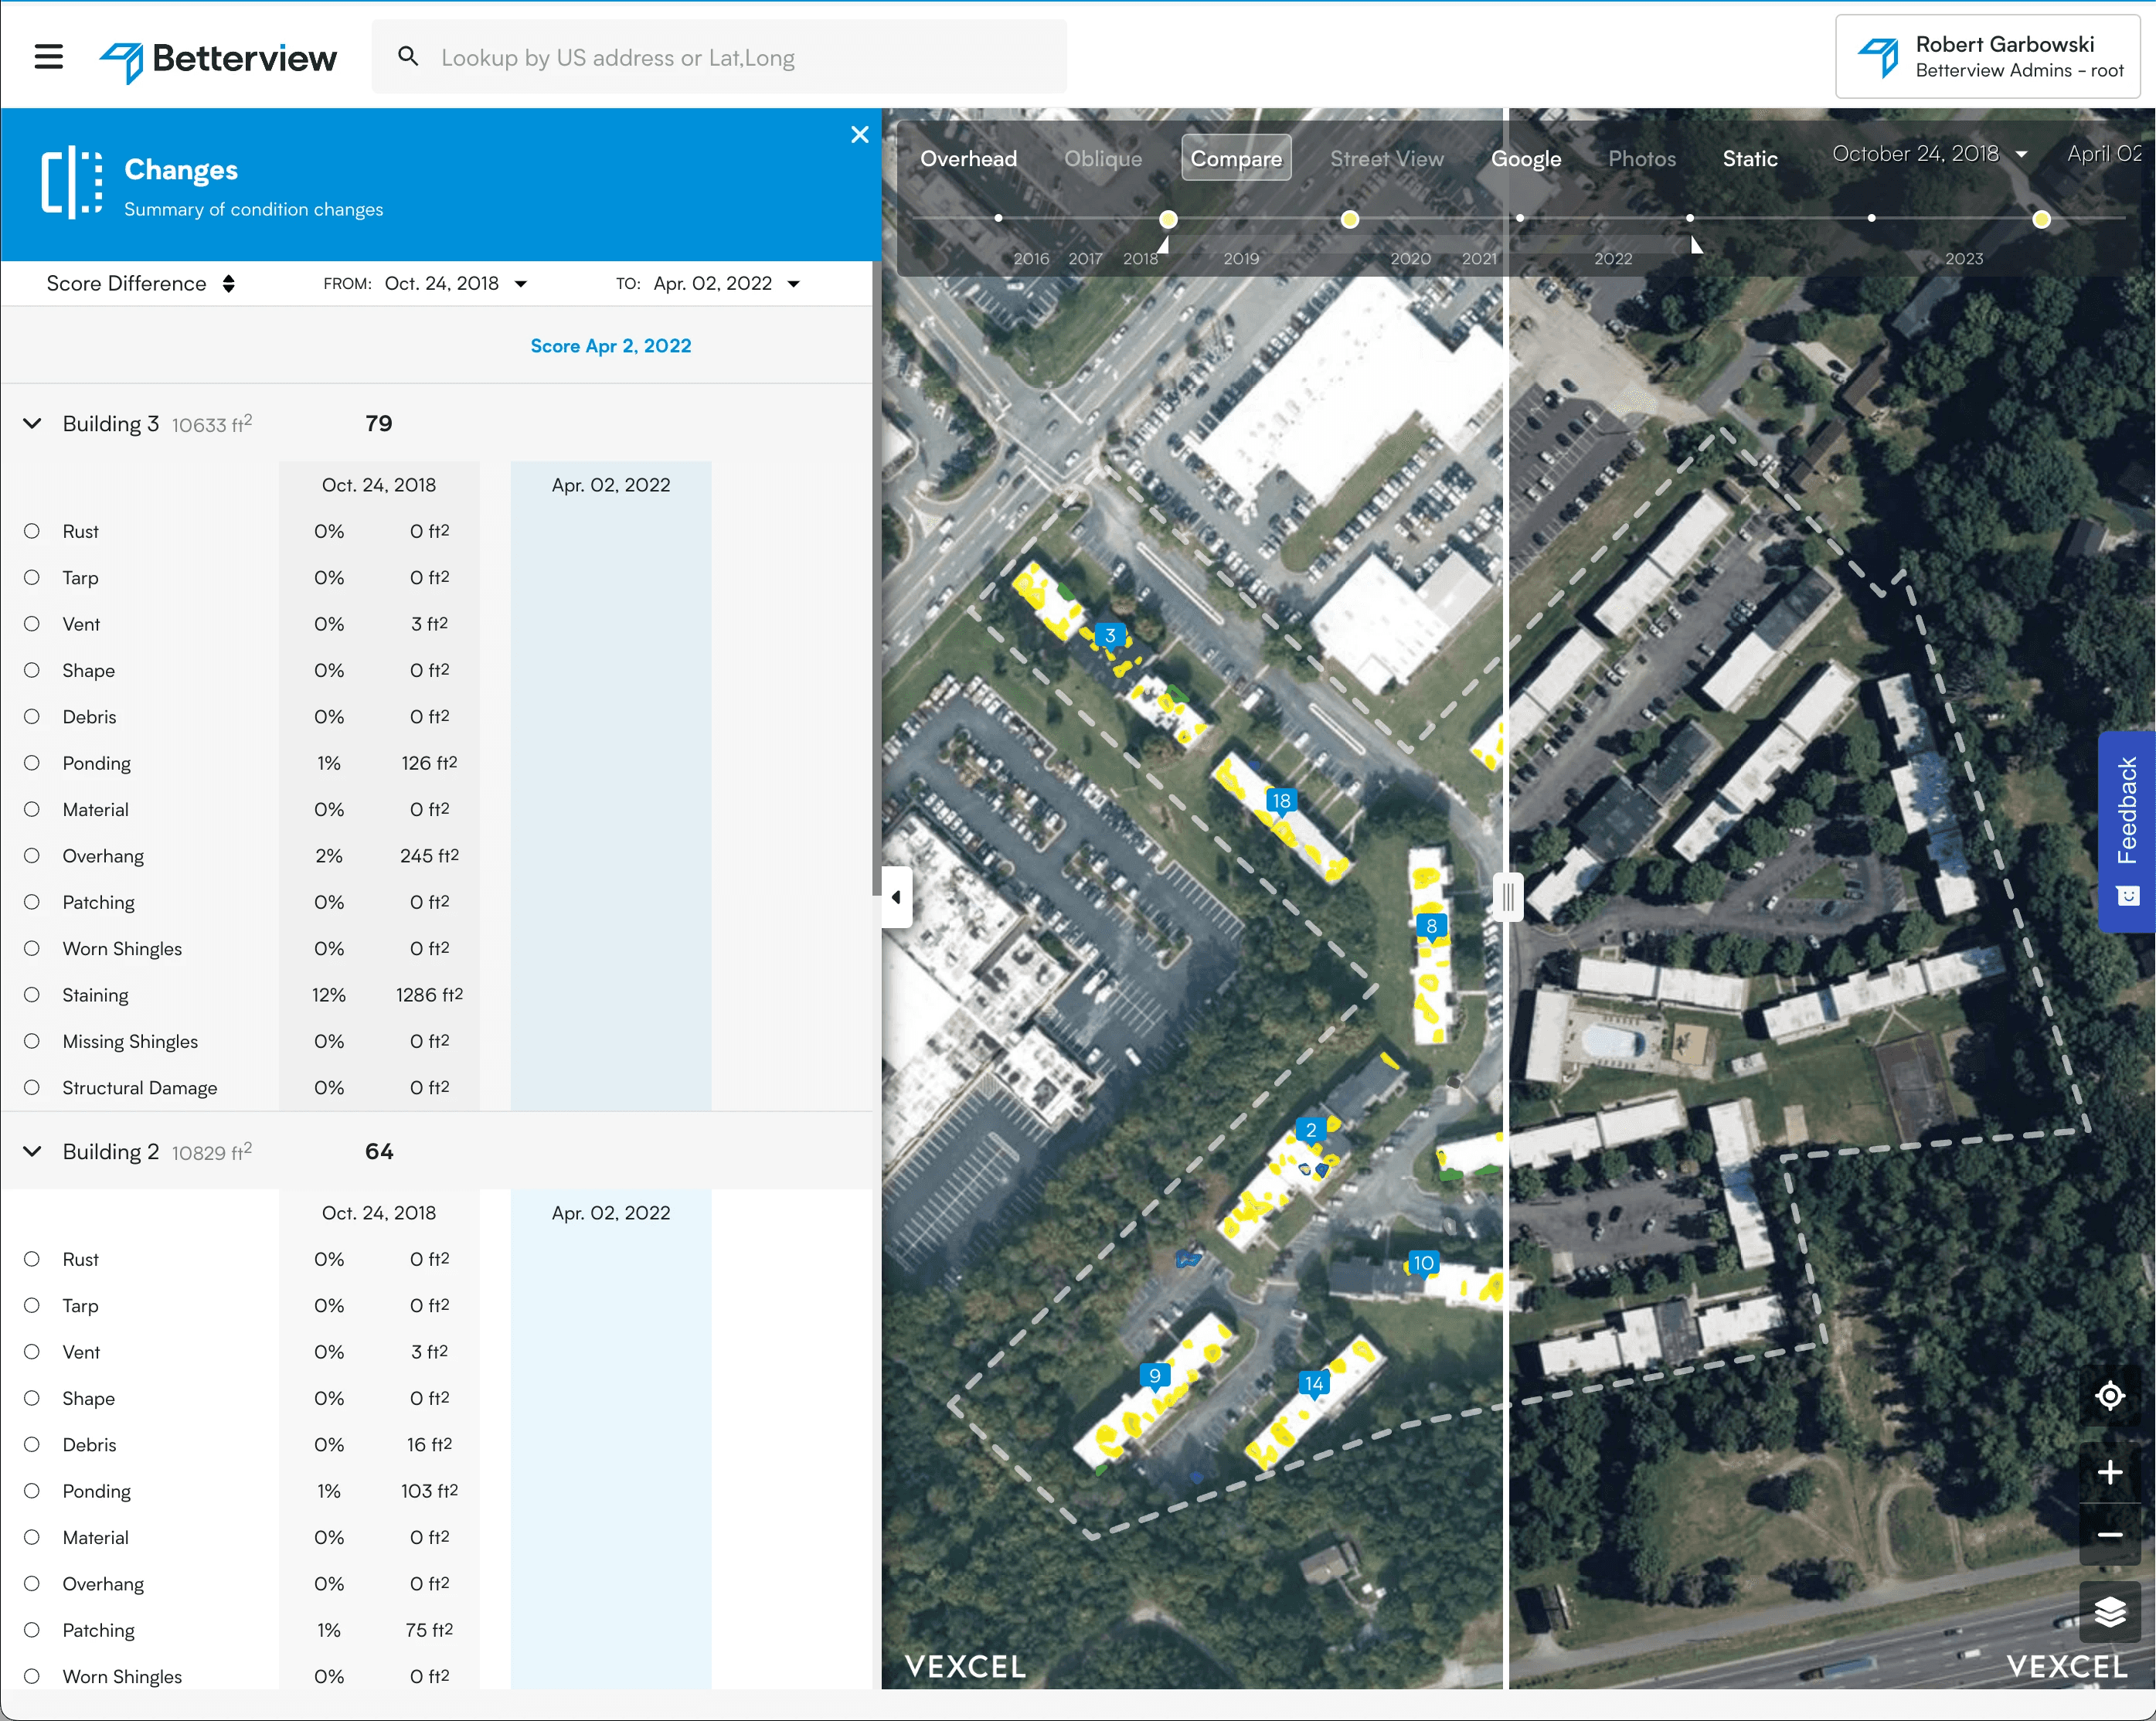Select the Staining radio under Building 3
Viewport: 2156px width, 1721px height.
32,995
